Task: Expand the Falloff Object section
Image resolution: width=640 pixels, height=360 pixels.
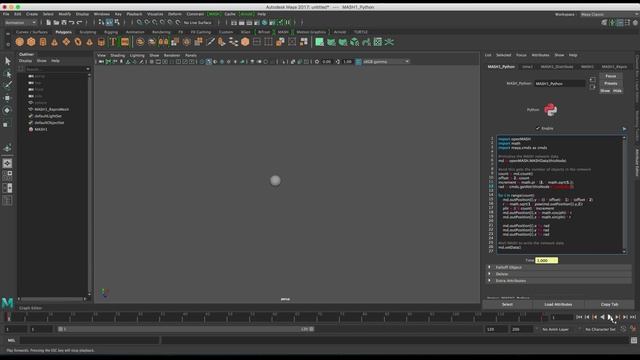Action: [559, 267]
